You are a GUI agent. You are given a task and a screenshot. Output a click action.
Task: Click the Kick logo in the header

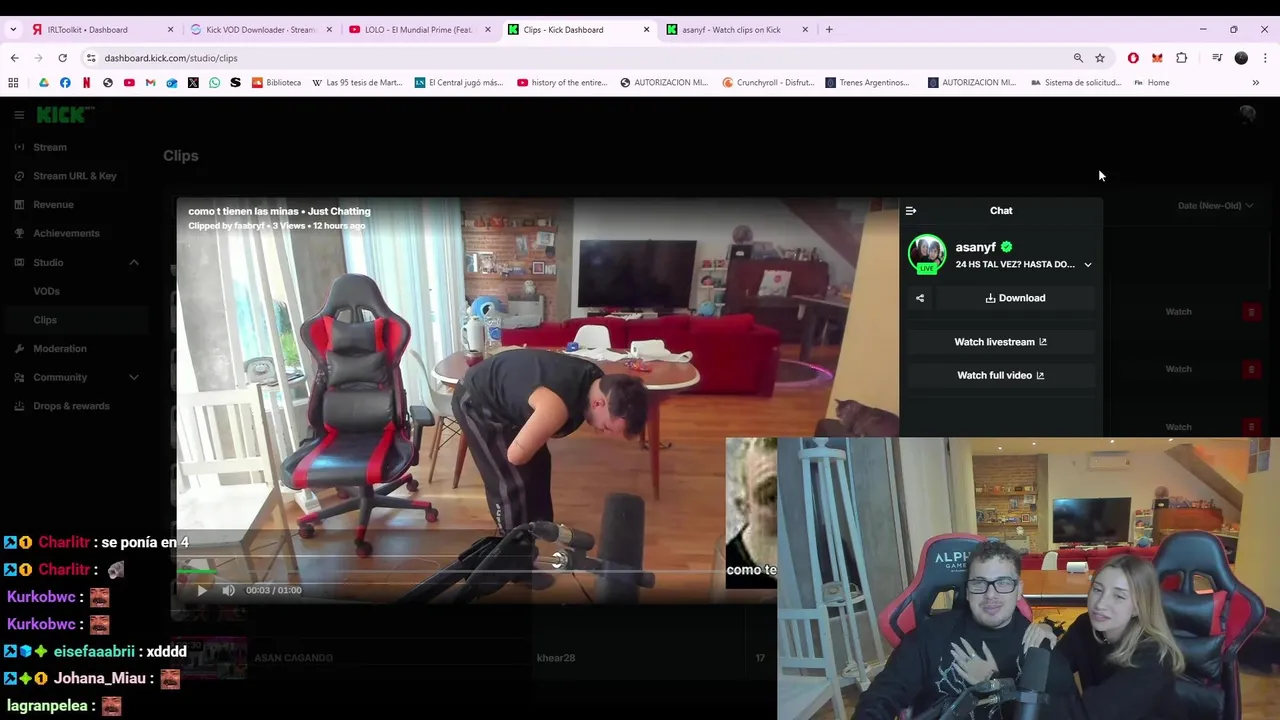(62, 115)
